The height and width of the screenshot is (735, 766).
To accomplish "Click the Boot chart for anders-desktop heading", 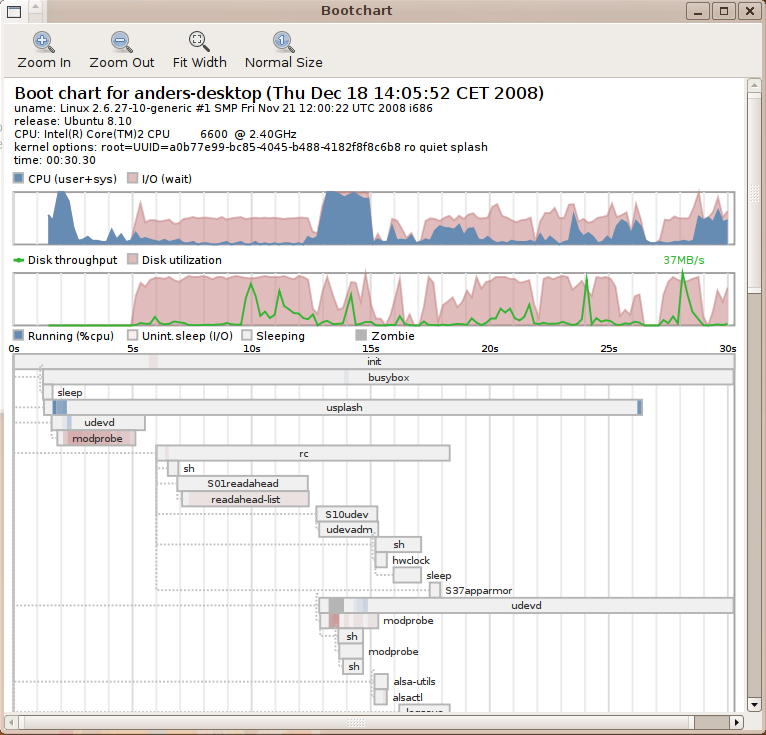I will 279,93.
